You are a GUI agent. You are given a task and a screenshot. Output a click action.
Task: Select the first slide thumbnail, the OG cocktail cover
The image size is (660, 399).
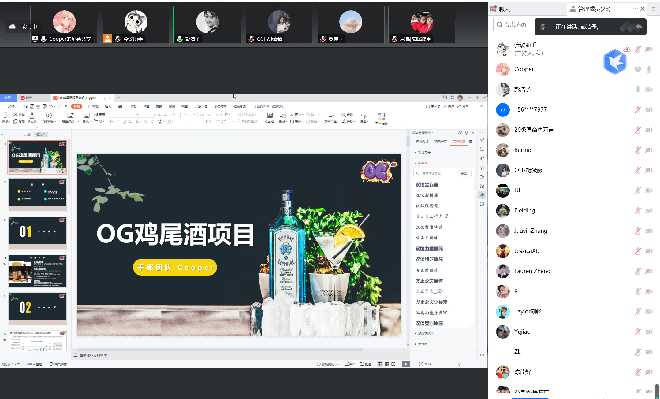coord(37,158)
